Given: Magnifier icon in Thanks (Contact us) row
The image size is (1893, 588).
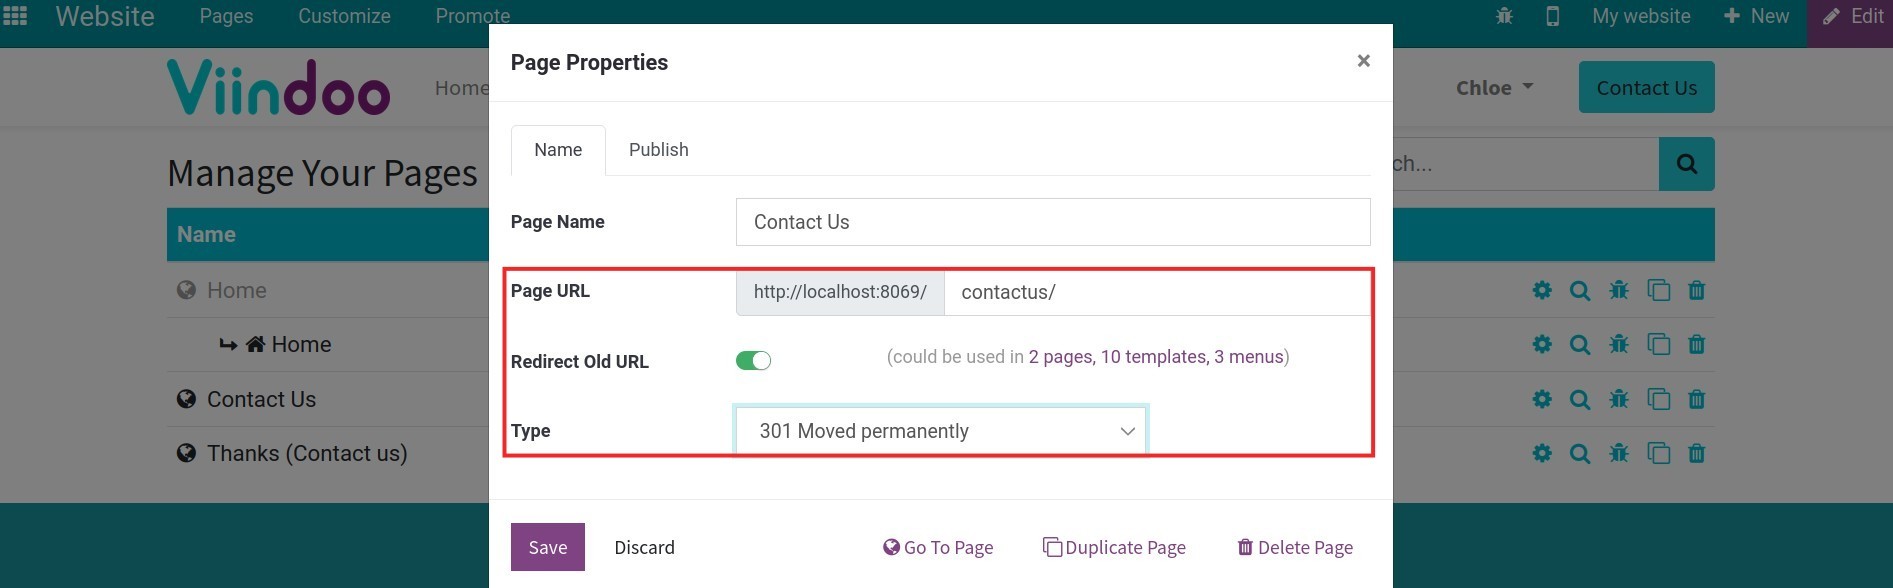Looking at the screenshot, I should (1580, 453).
